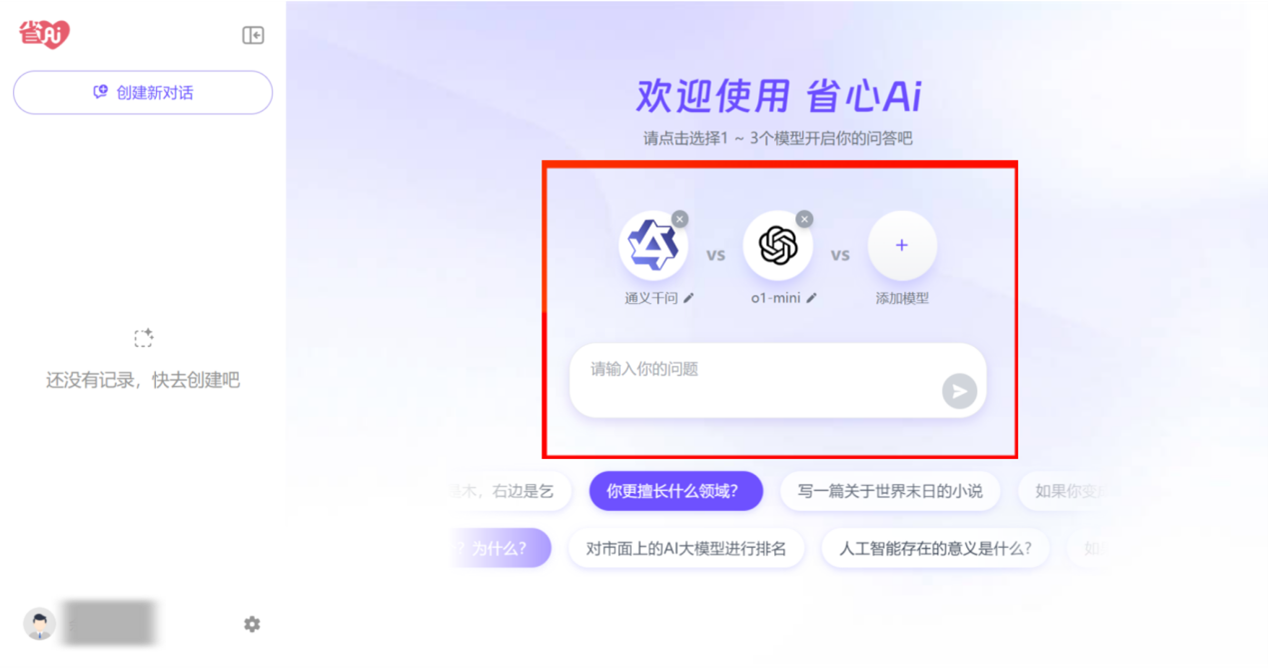Open settings via the gear icon
1268x668 pixels.
pyautogui.click(x=252, y=624)
